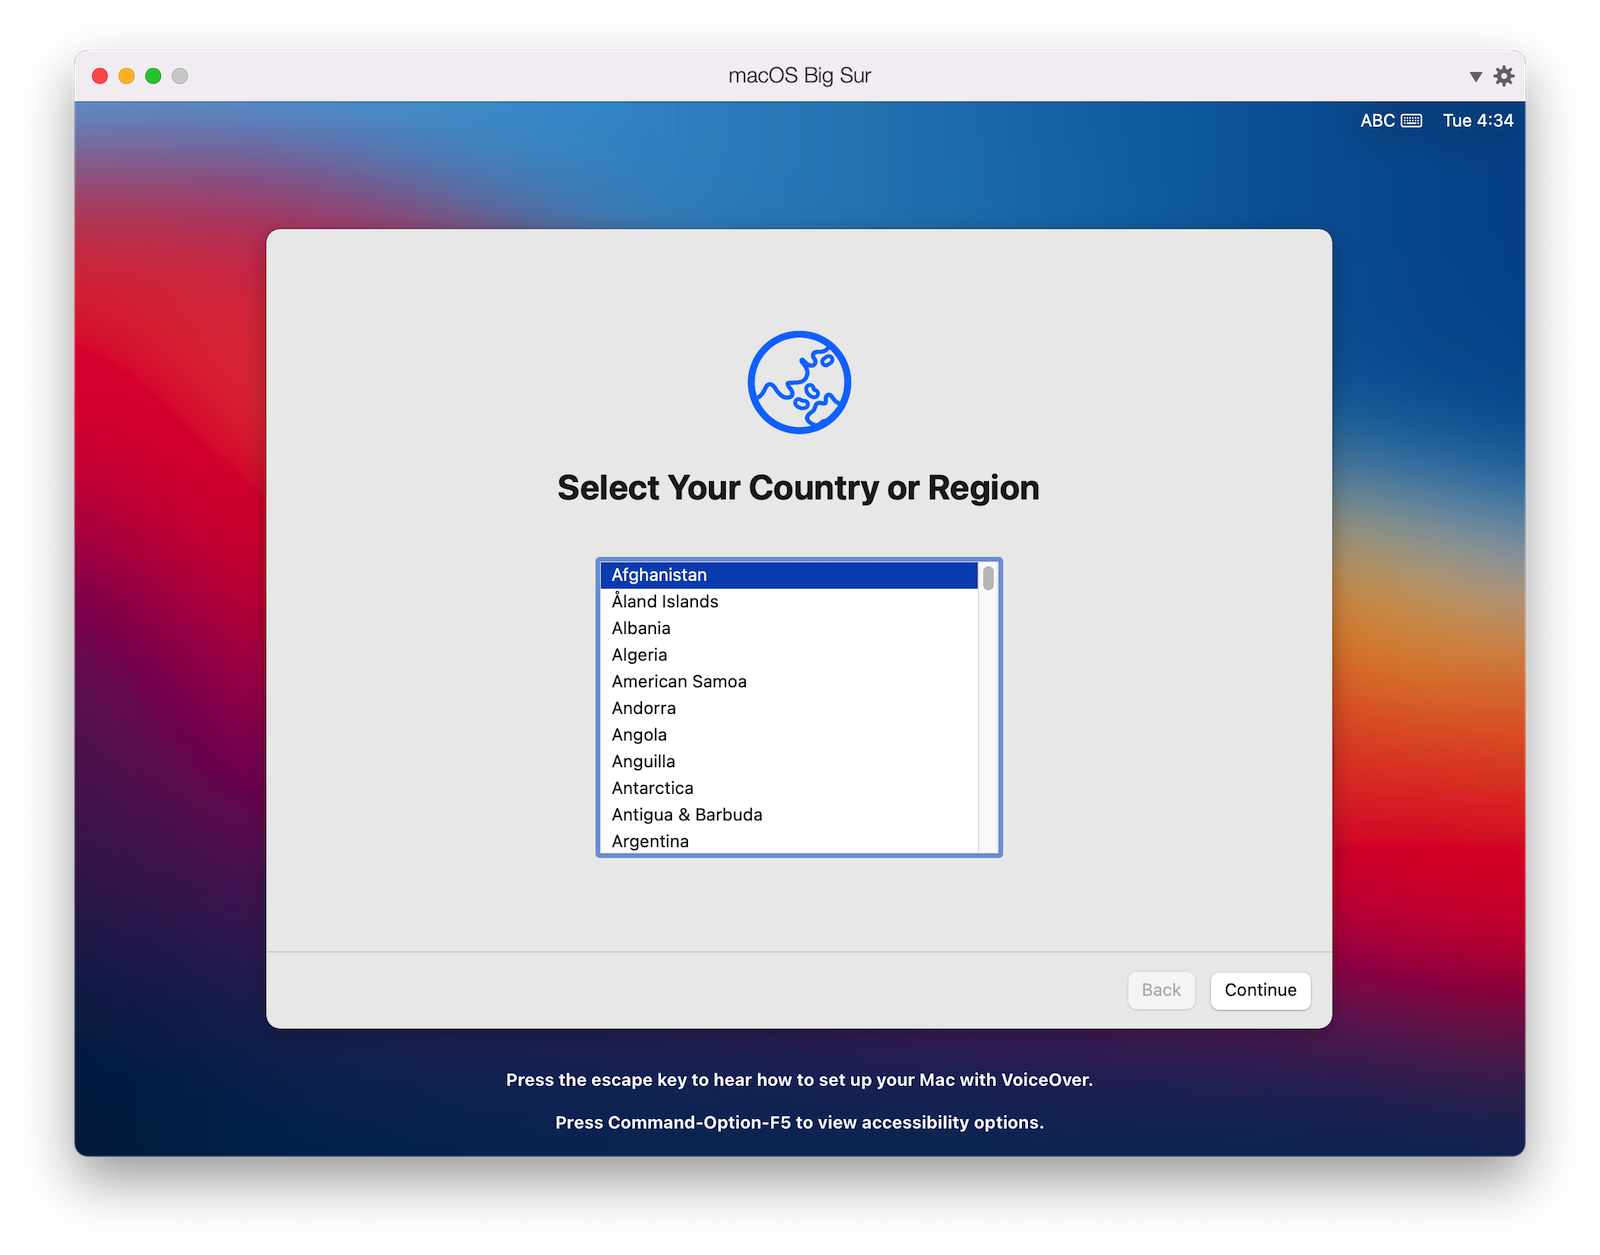Screen dimensions: 1600x1255
Task: Click the Tue 4:34 clock in menu bar
Action: [x=1477, y=120]
